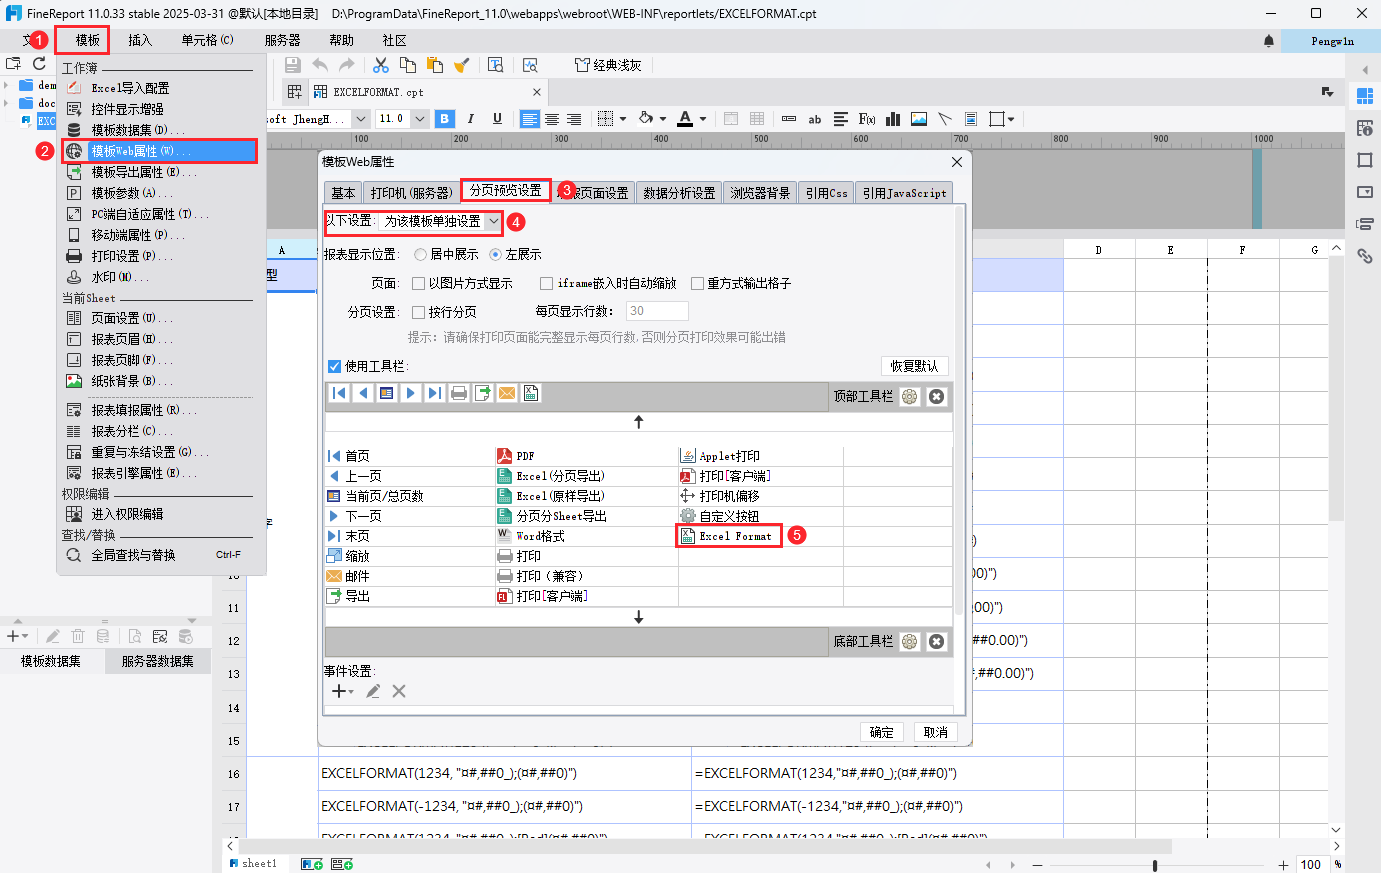Click the 恢复默认 restore defaults button
The width and height of the screenshot is (1381, 873).
(x=914, y=366)
